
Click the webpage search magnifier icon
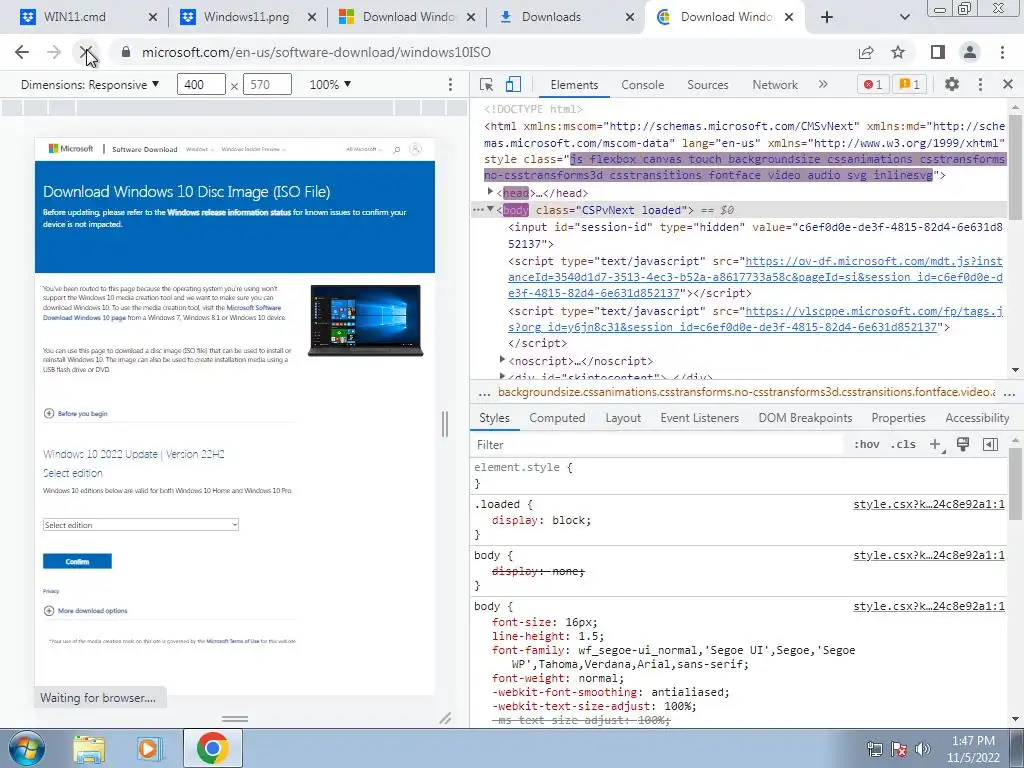point(396,150)
